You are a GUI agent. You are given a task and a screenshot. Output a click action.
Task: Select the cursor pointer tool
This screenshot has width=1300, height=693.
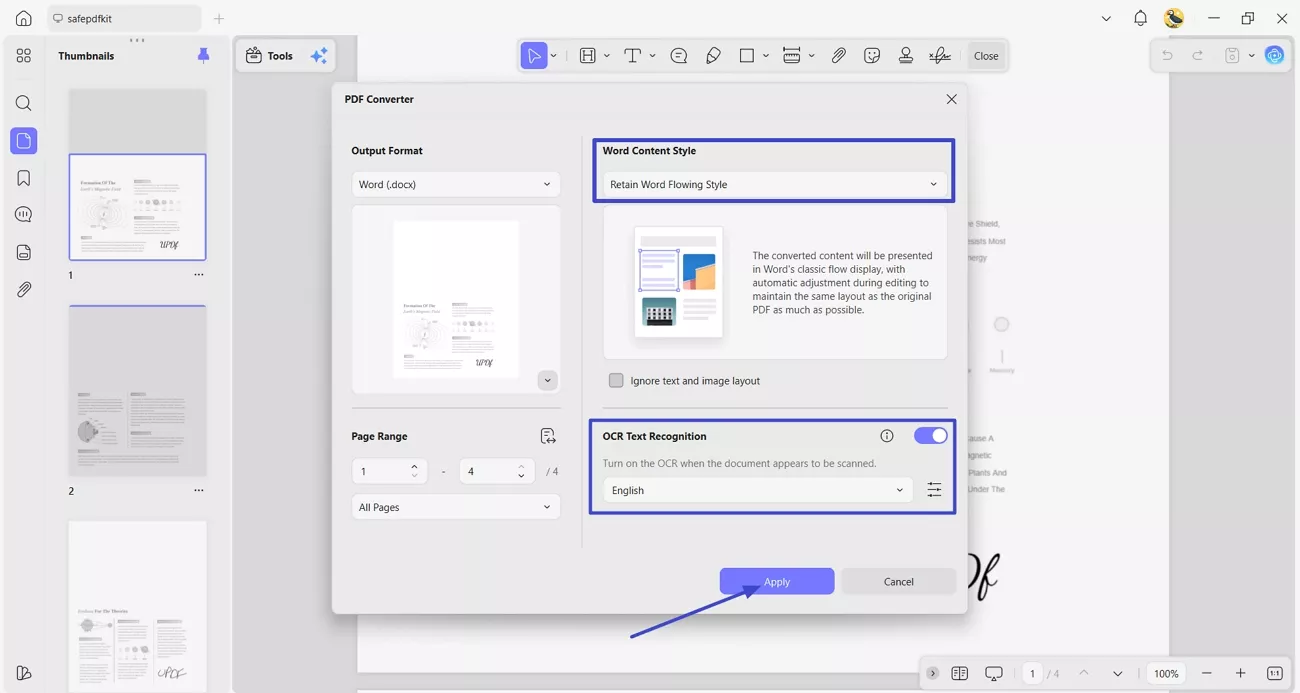535,56
